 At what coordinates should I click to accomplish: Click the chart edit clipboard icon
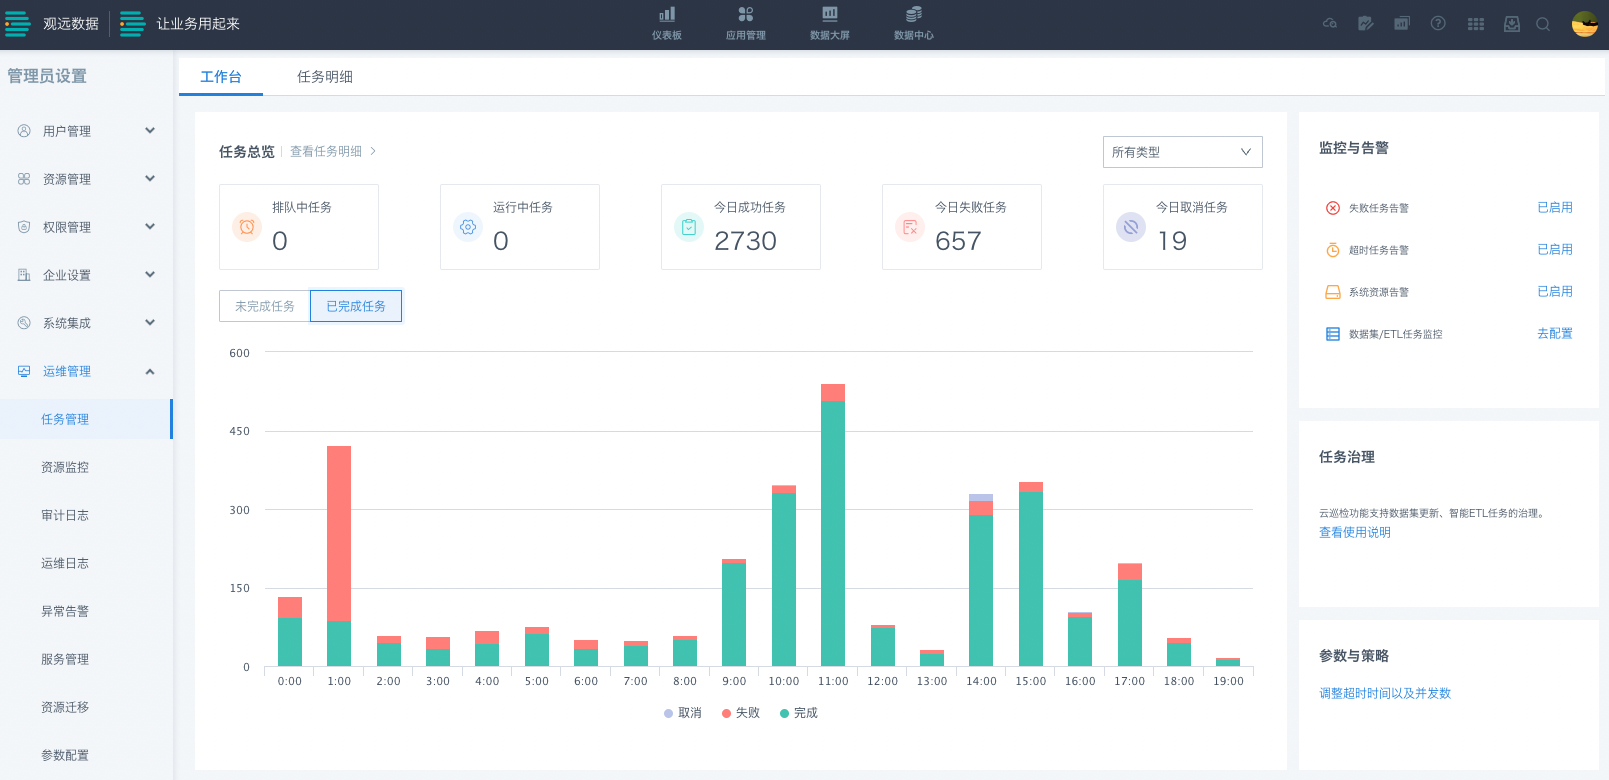[x=1366, y=24]
